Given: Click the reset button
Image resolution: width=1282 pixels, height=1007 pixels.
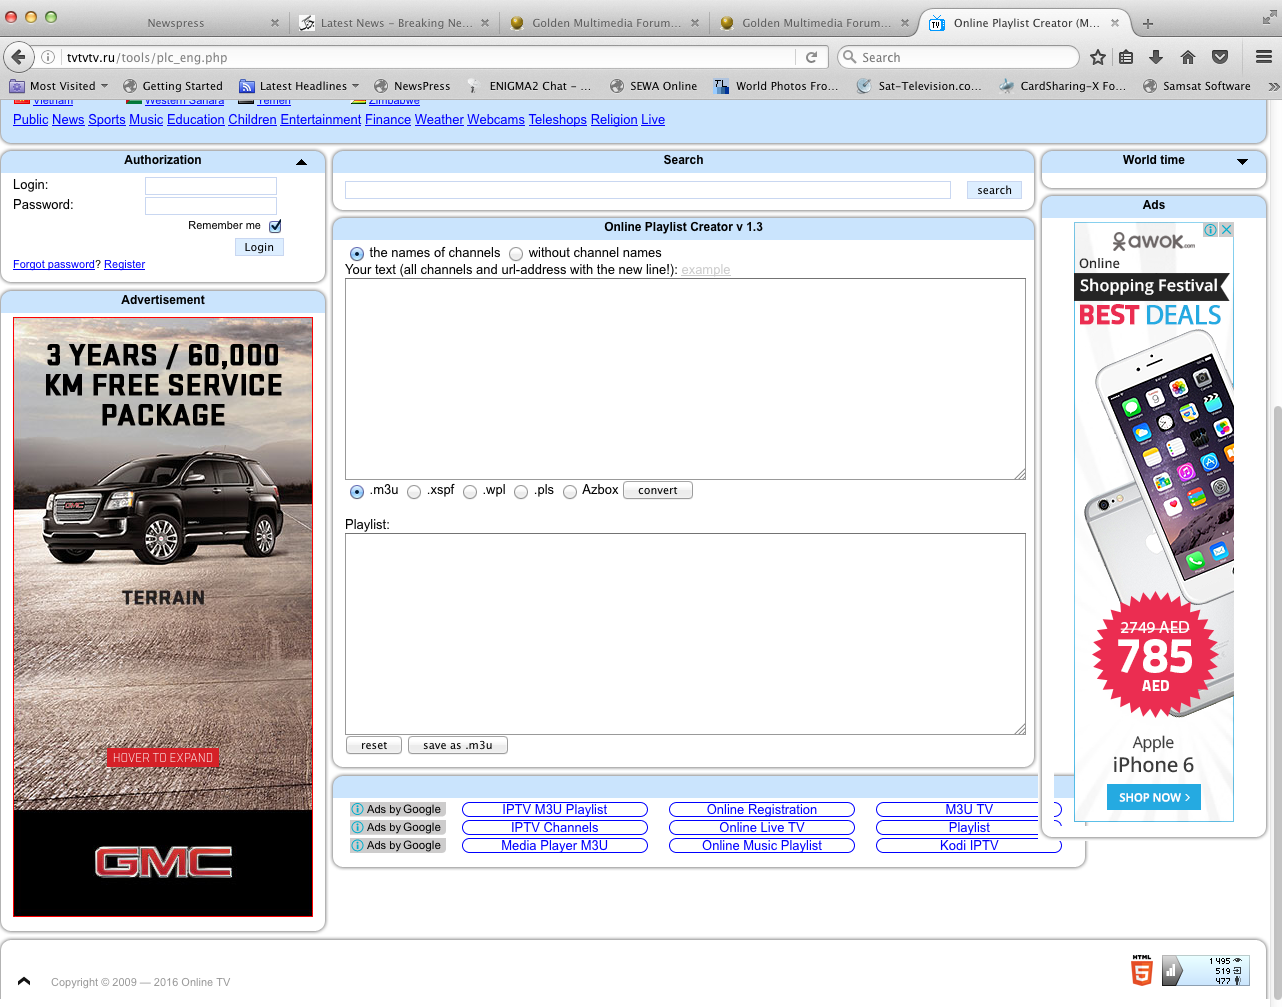Looking at the screenshot, I should (374, 745).
